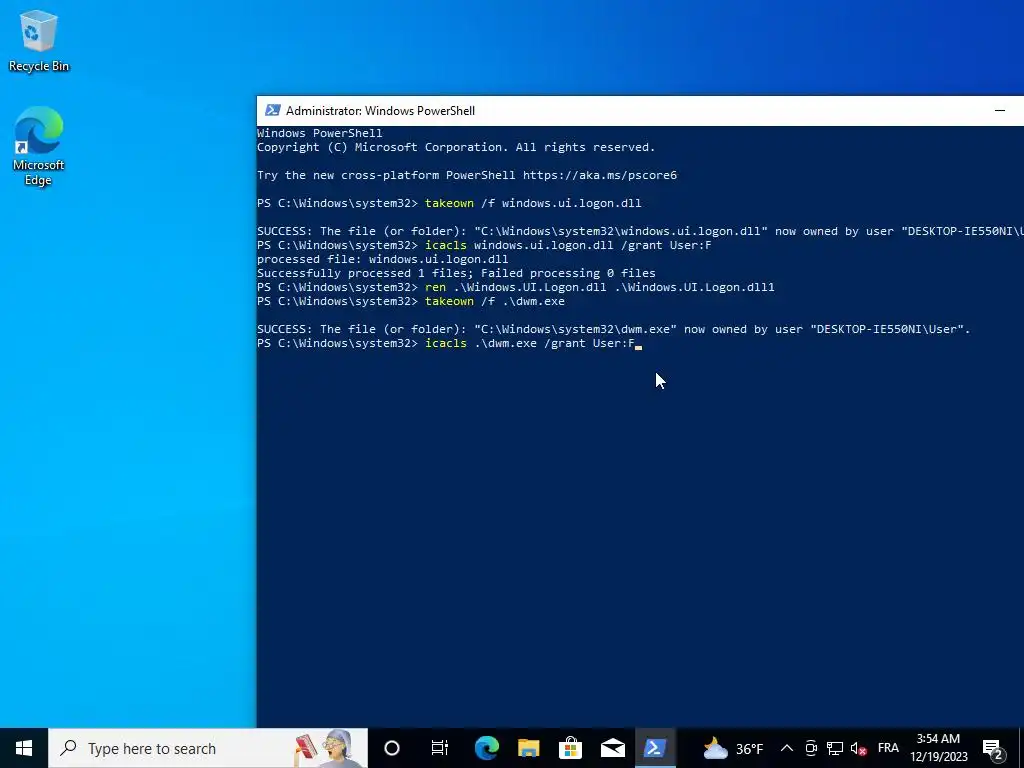This screenshot has width=1024, height=768.
Task: Open the notification Action Center icon
Action: tap(993, 748)
